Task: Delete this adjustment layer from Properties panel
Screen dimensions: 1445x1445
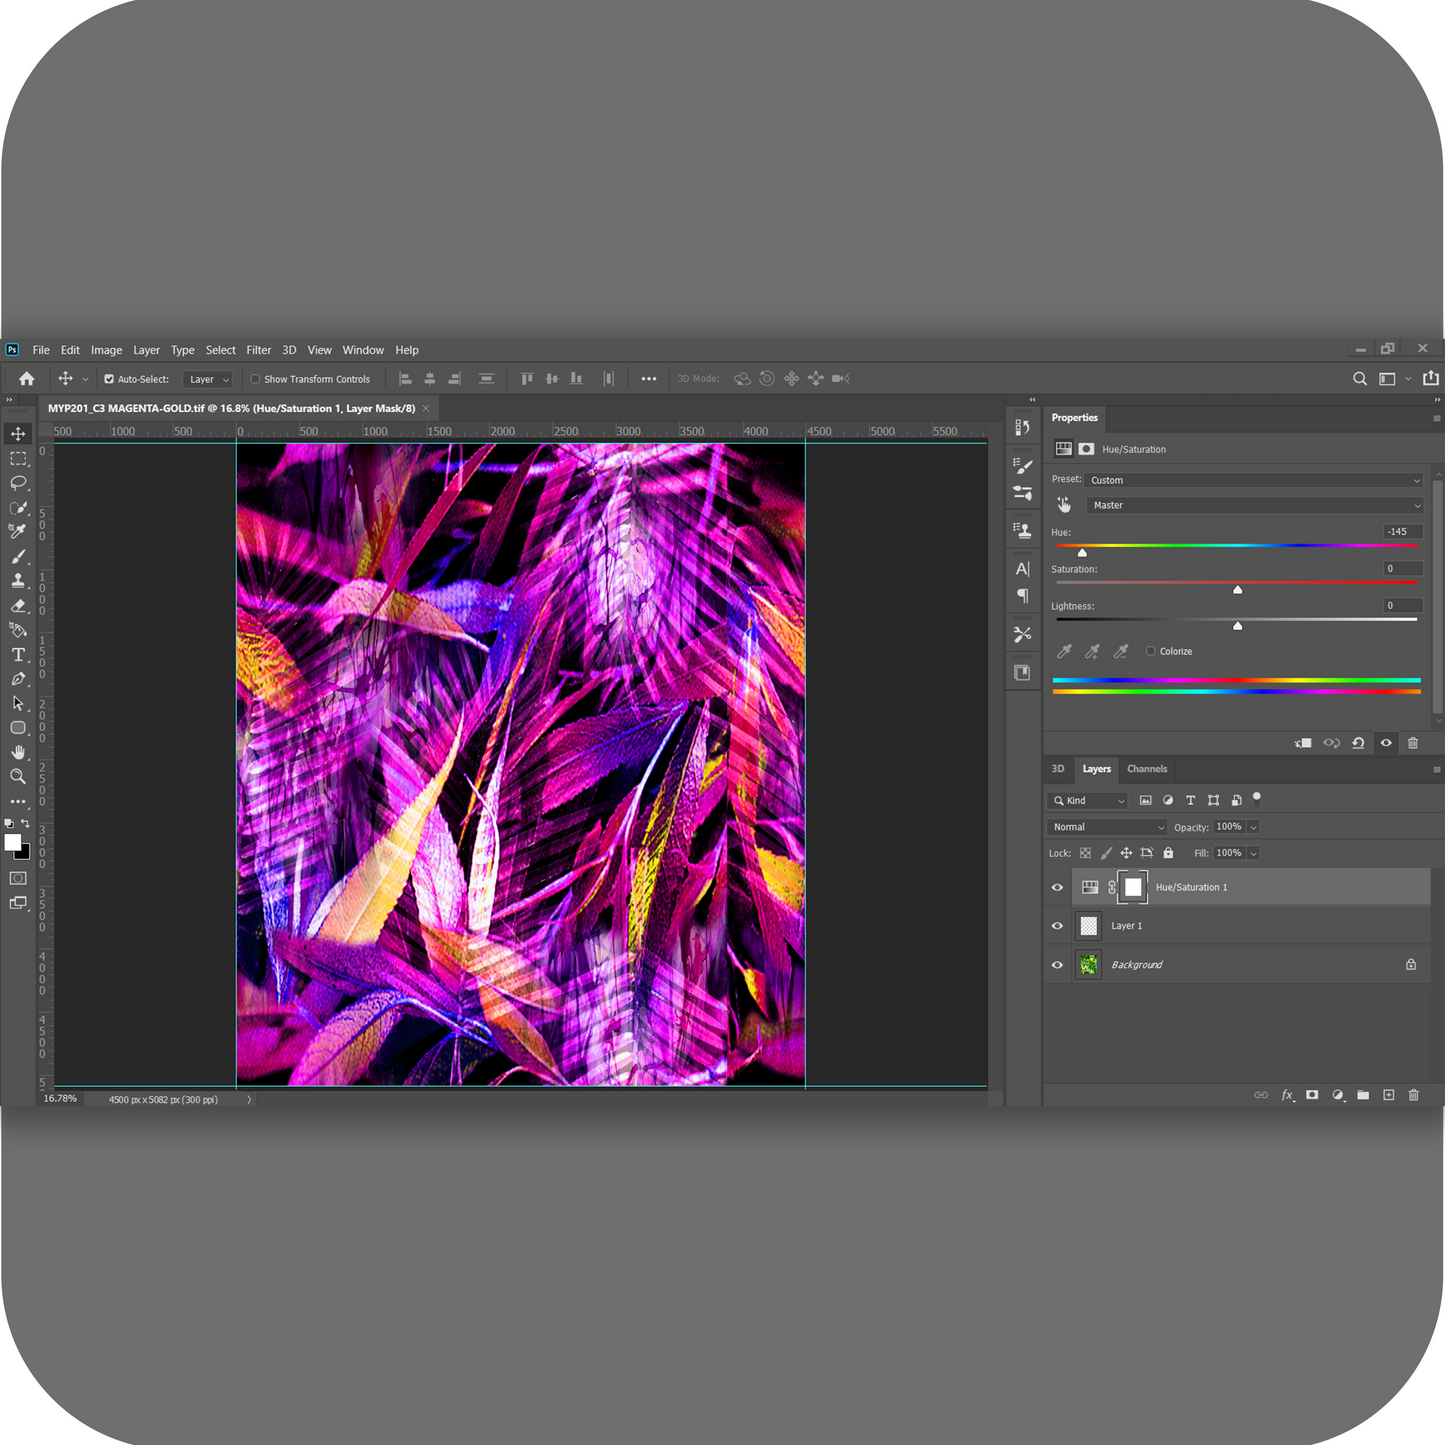Action: 1413,743
